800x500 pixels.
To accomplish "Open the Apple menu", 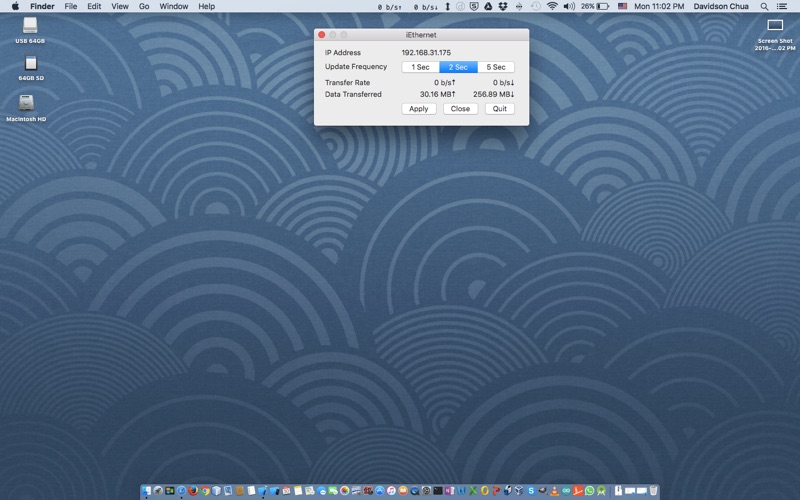I will [x=14, y=6].
